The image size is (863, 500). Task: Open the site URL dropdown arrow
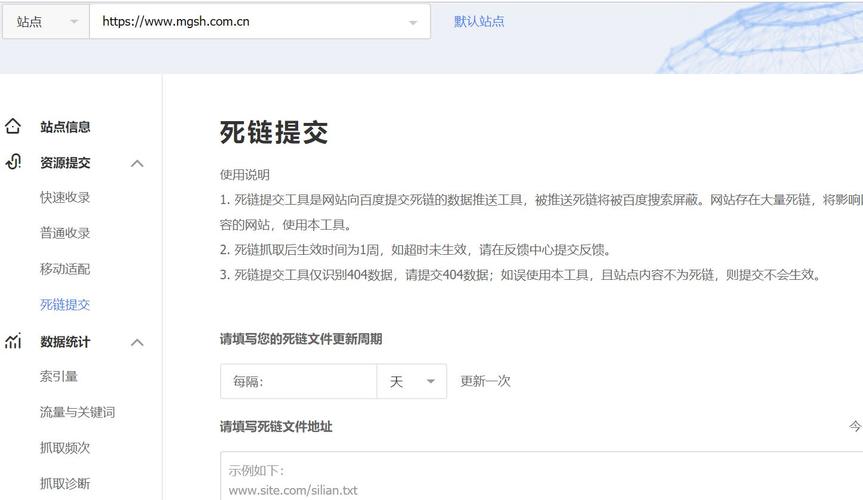tap(413, 22)
